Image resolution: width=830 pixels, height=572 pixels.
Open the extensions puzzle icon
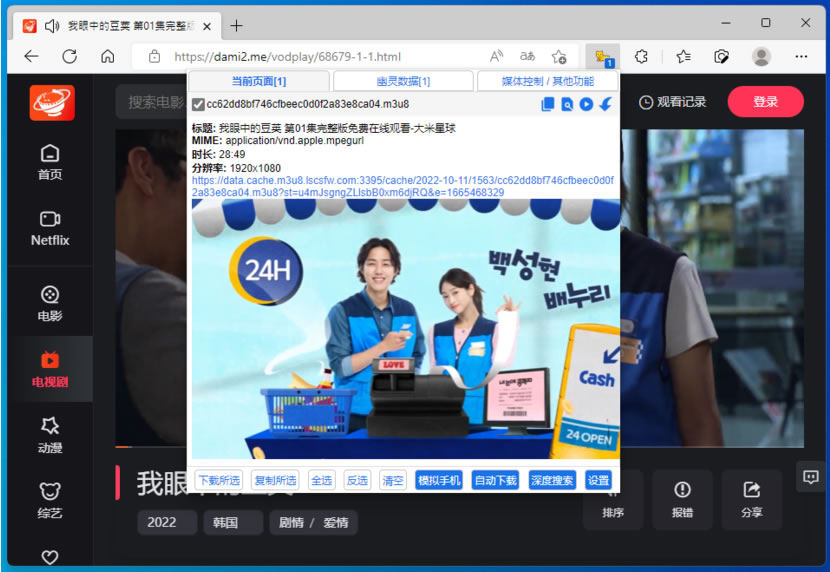(641, 57)
